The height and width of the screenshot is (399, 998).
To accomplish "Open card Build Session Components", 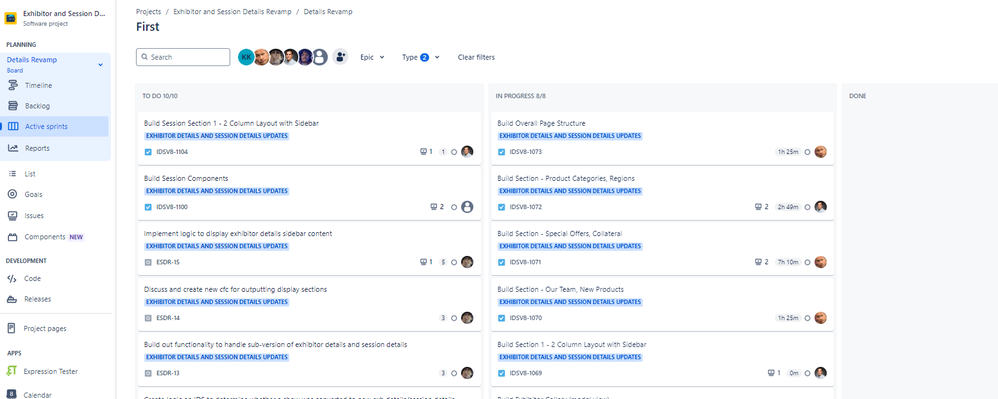I will tap(186, 178).
